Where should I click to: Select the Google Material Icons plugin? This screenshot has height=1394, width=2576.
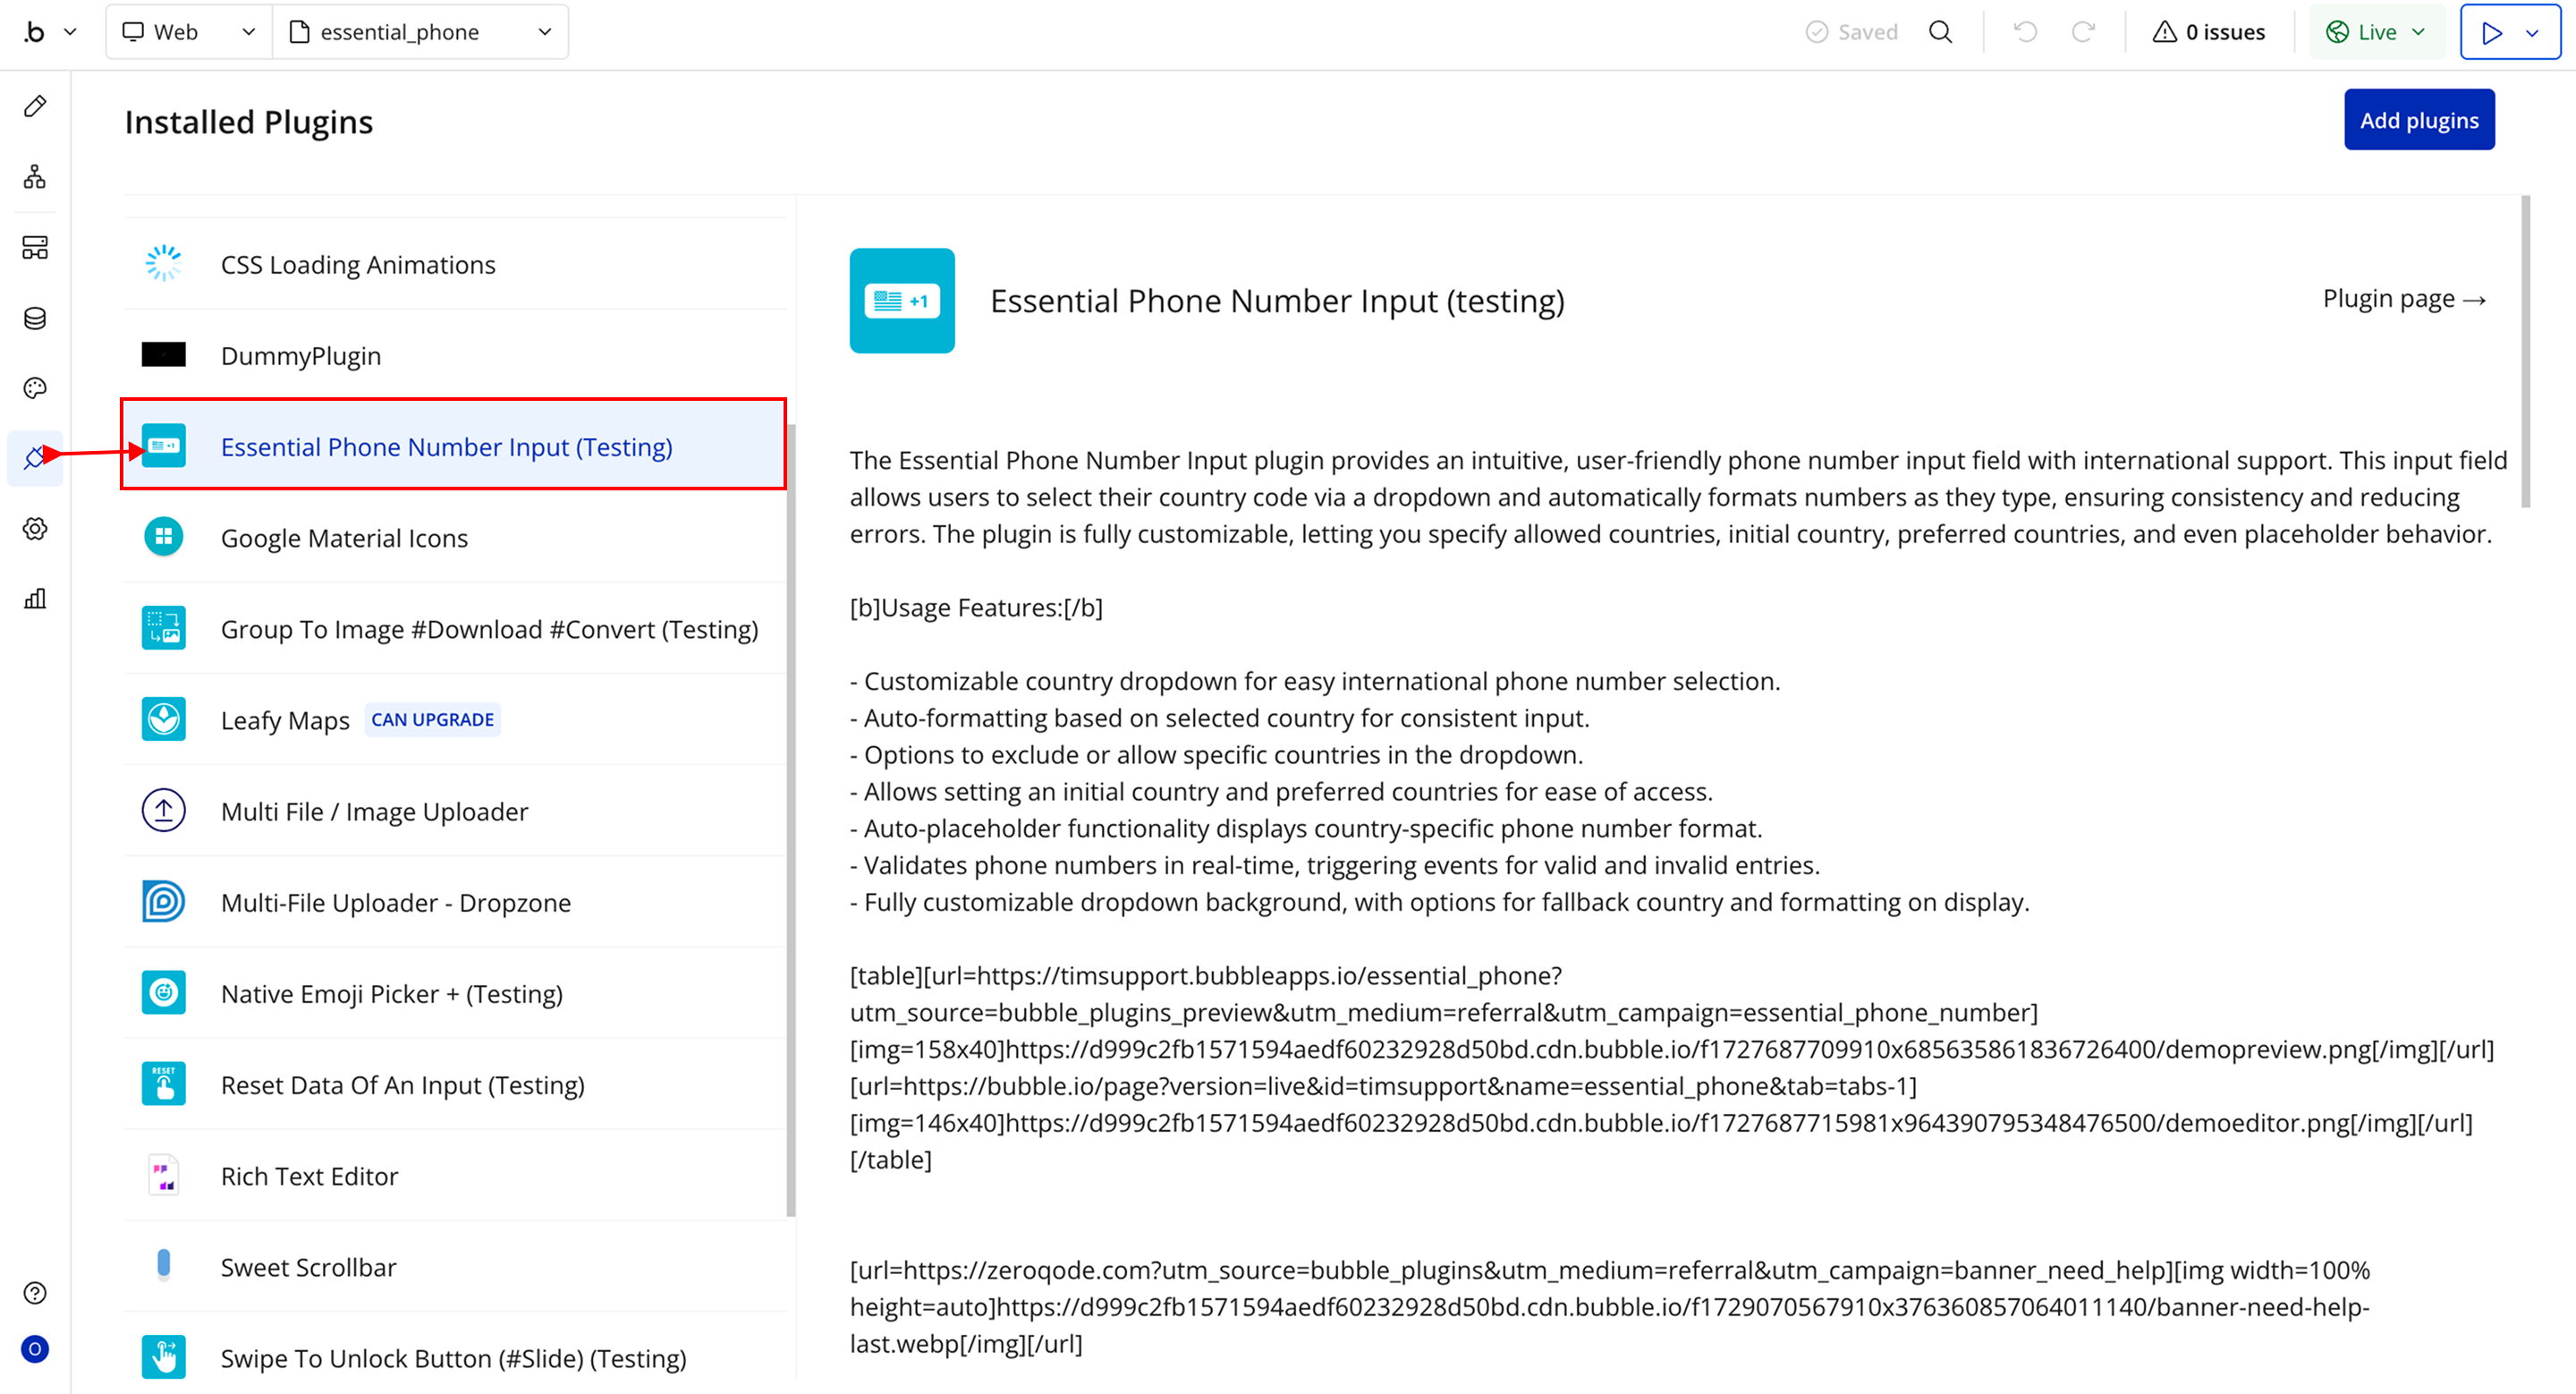point(344,538)
